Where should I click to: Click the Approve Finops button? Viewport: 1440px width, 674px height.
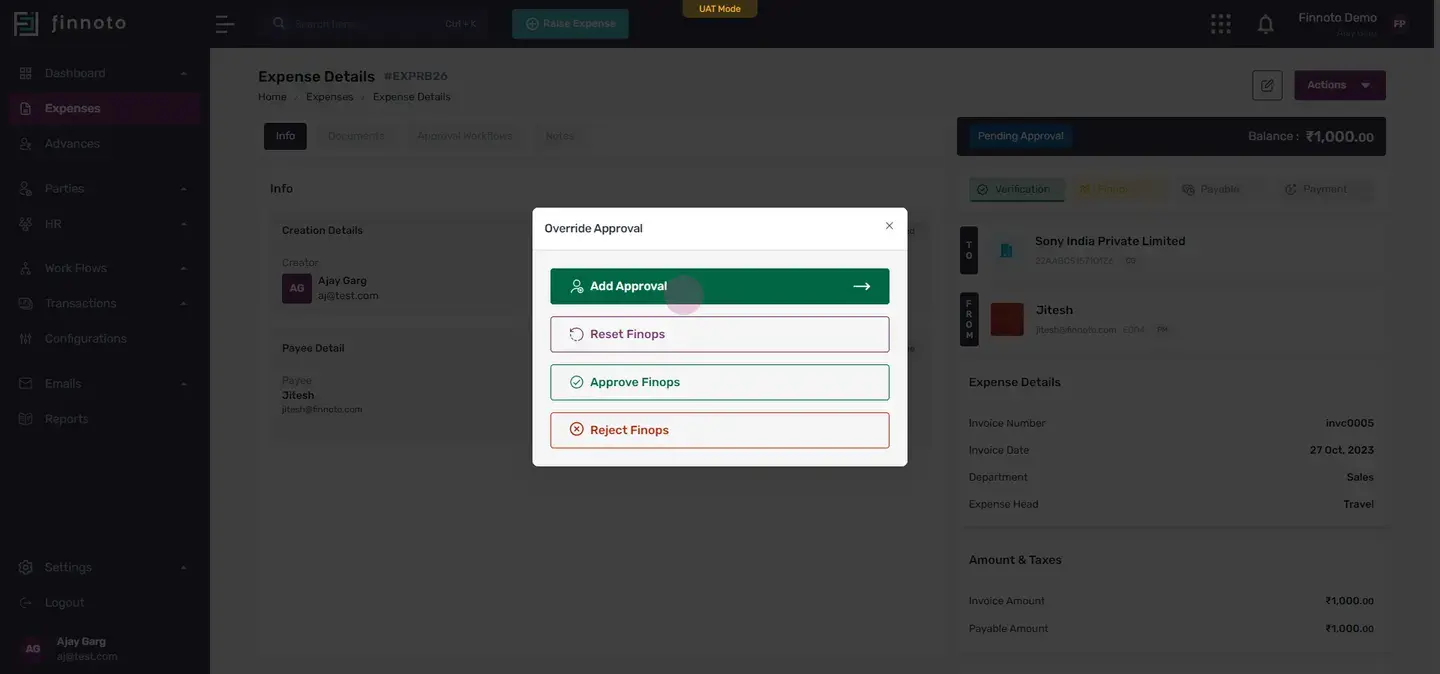tap(720, 382)
